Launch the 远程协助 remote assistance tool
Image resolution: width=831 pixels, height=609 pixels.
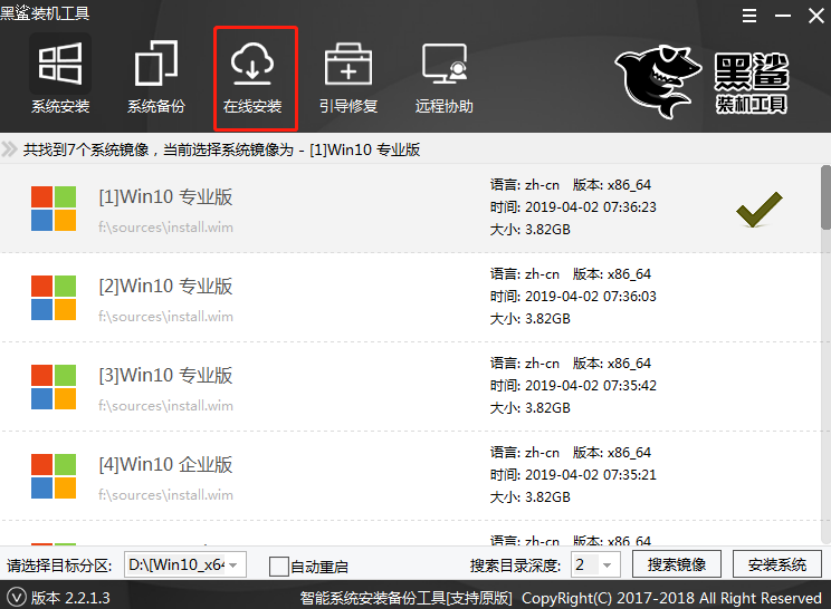click(x=444, y=77)
